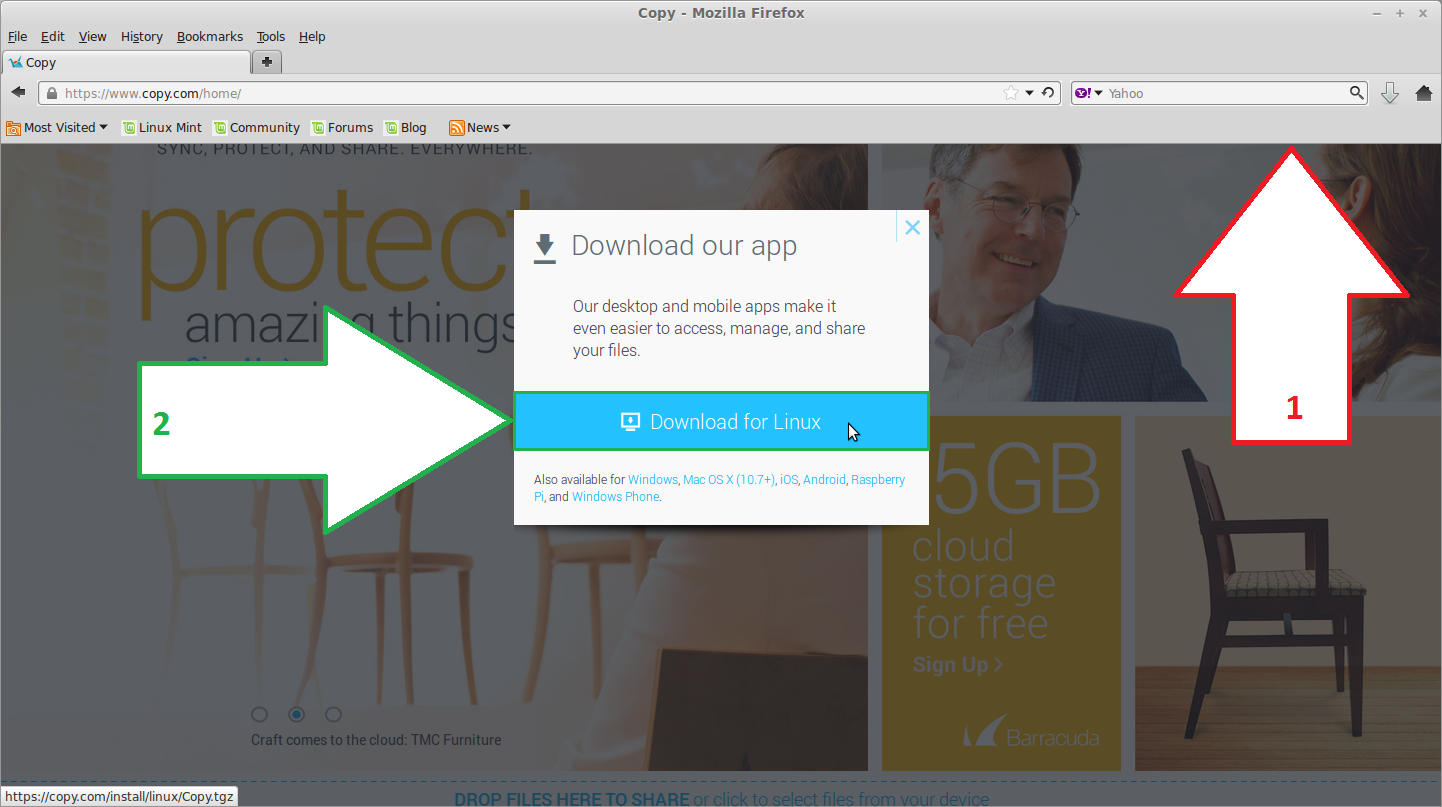Open the Android download link
Image resolution: width=1442 pixels, height=807 pixels.
coord(824,480)
